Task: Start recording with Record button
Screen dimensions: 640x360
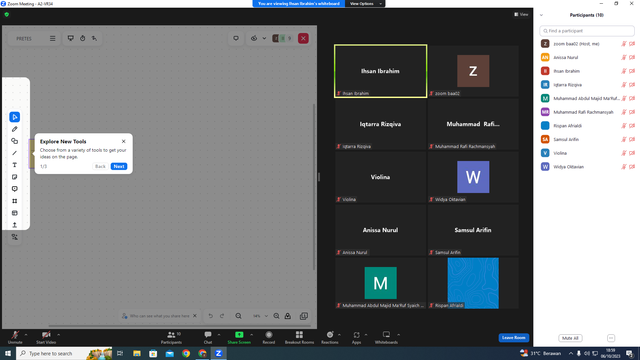Action: click(269, 337)
